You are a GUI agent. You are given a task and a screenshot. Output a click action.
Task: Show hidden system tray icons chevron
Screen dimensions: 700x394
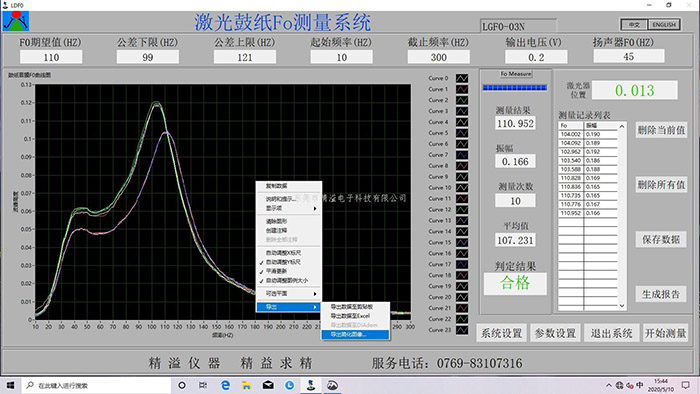608,385
